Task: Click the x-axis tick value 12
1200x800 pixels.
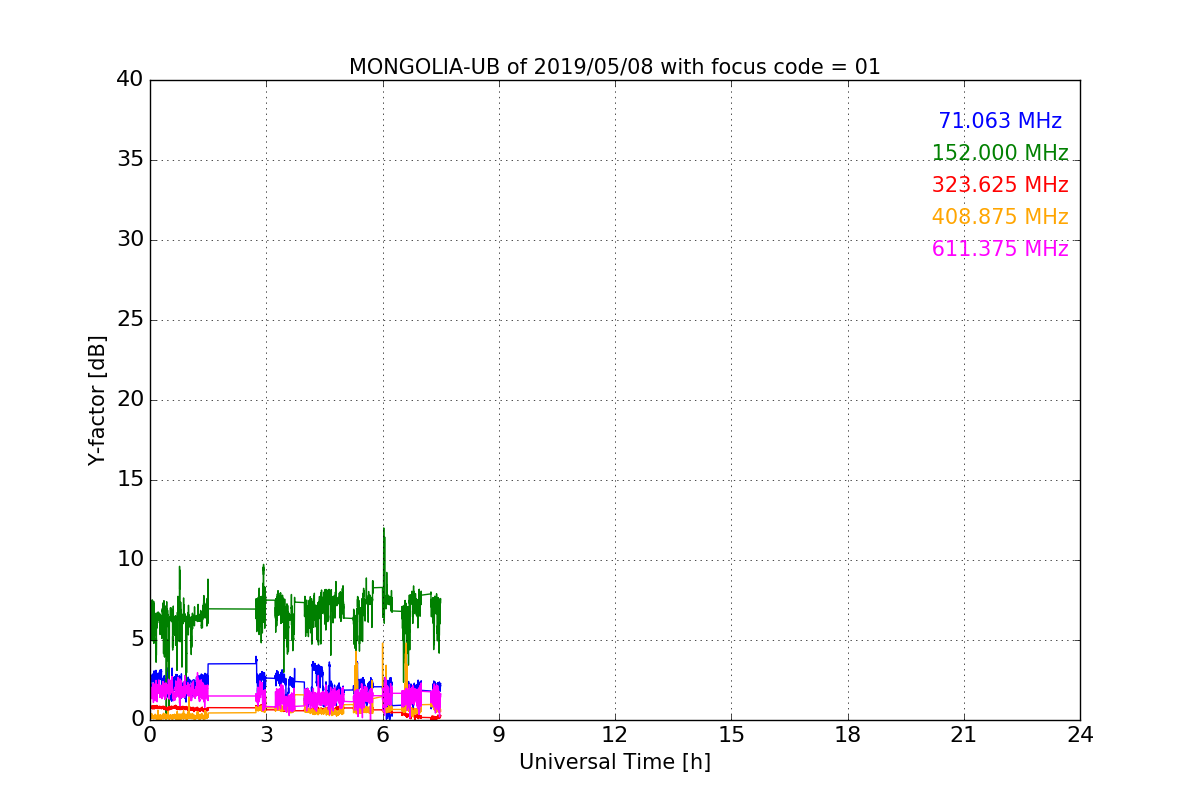Action: pyautogui.click(x=615, y=735)
